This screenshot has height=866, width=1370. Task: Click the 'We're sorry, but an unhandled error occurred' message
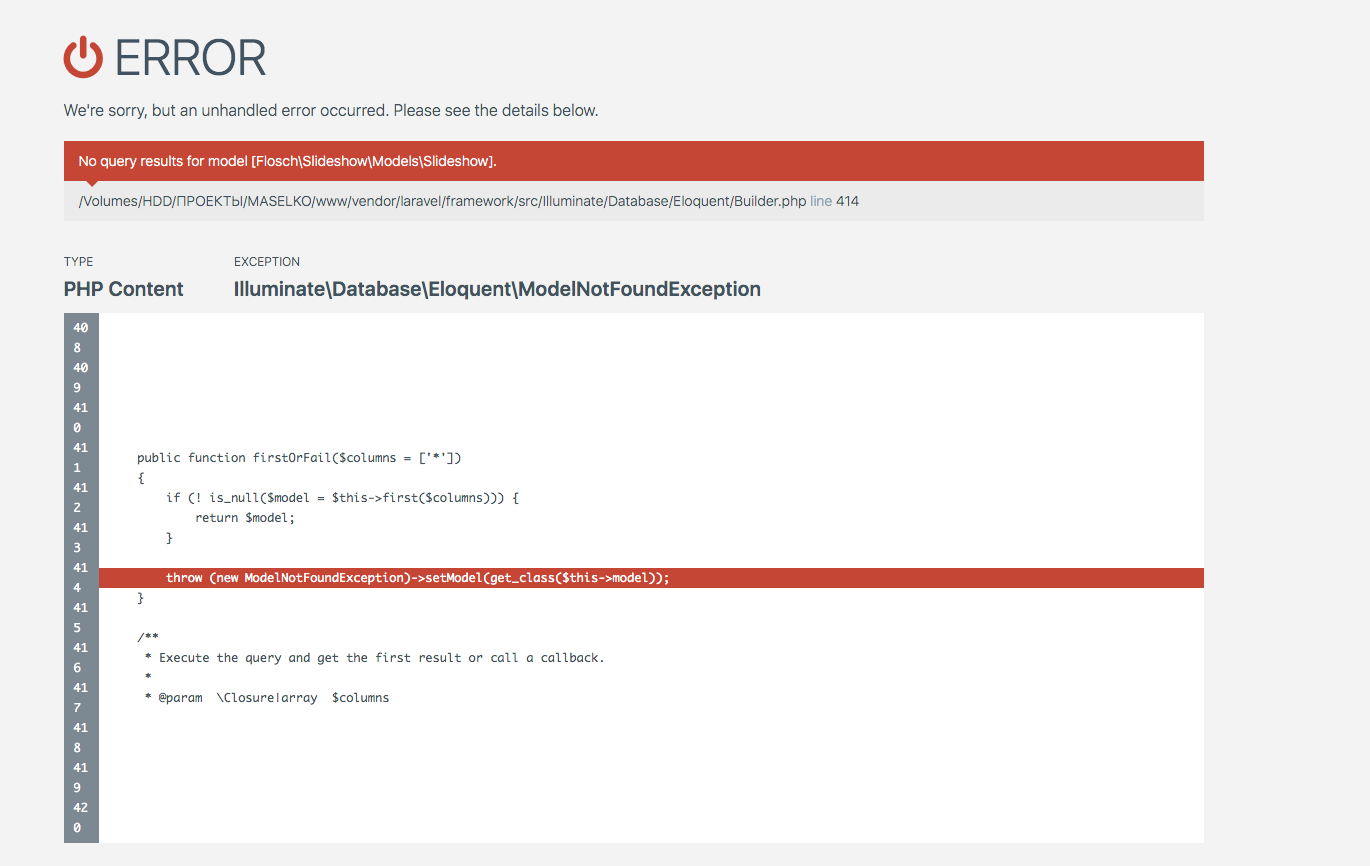(x=331, y=110)
